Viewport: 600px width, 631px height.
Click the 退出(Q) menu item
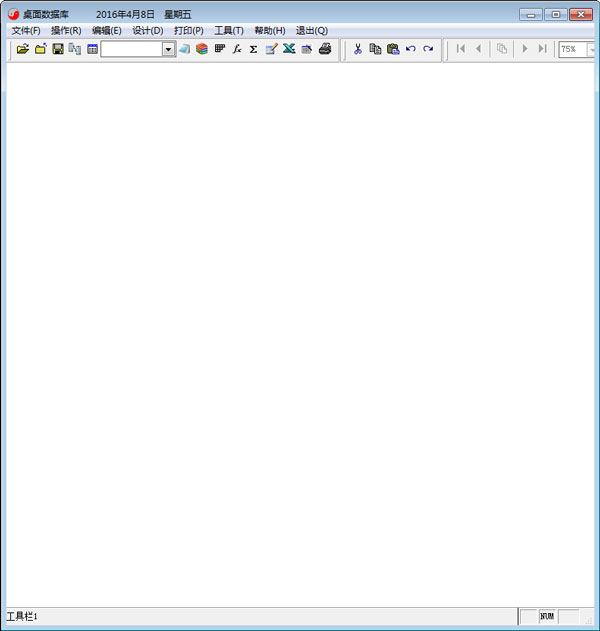pos(312,31)
